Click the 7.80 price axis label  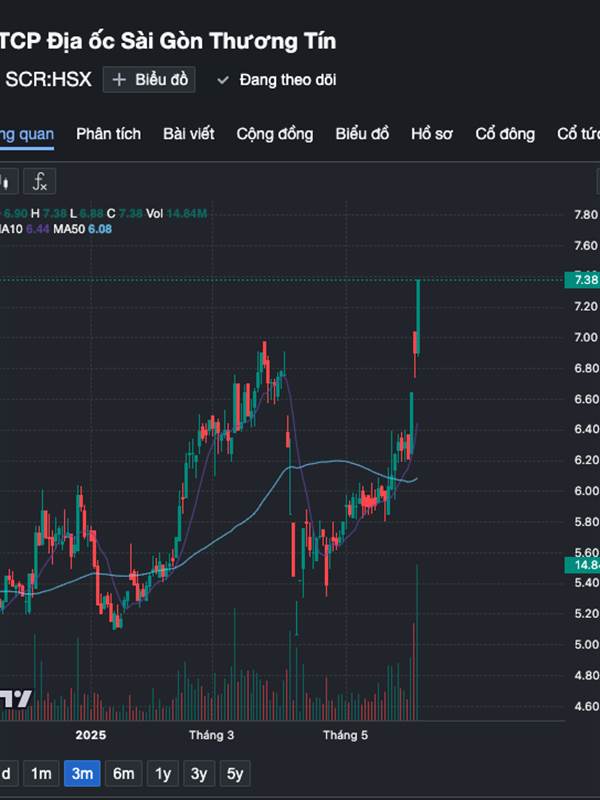coord(586,215)
